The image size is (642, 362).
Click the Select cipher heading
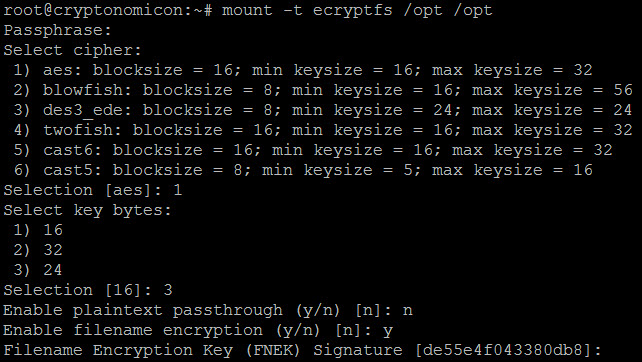[x=72, y=51]
